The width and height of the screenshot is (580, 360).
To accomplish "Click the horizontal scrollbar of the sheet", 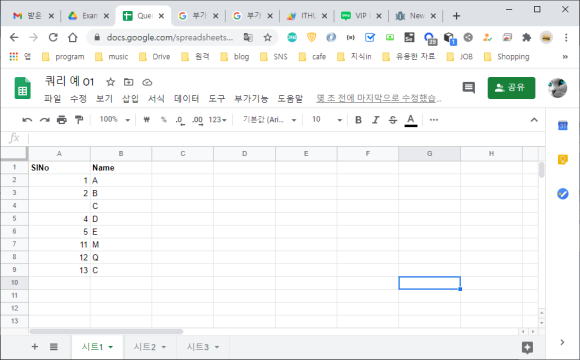I will pyautogui.click(x=107, y=331).
